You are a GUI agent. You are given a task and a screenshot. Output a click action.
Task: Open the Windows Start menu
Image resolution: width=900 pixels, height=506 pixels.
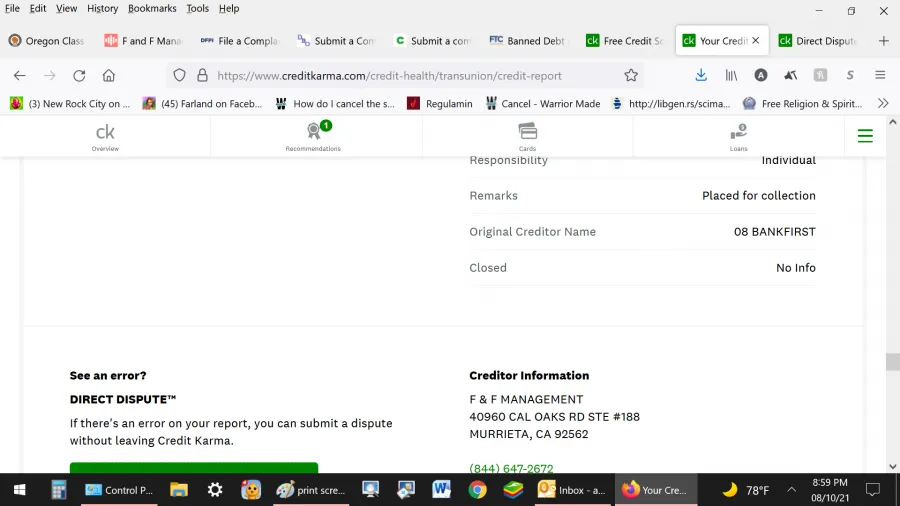tap(19, 490)
